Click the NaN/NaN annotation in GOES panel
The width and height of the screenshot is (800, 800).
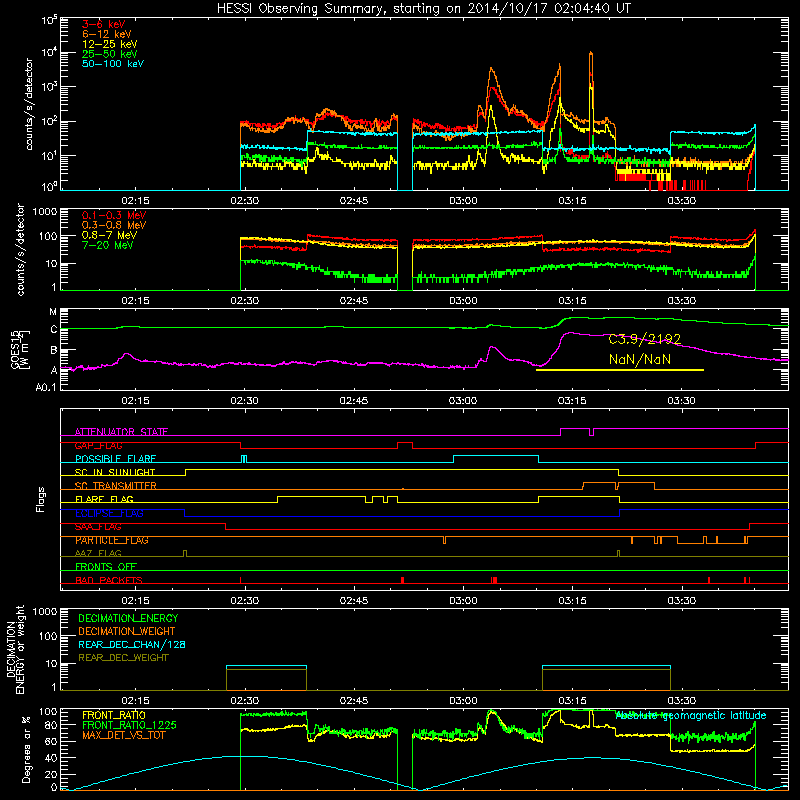(640, 359)
